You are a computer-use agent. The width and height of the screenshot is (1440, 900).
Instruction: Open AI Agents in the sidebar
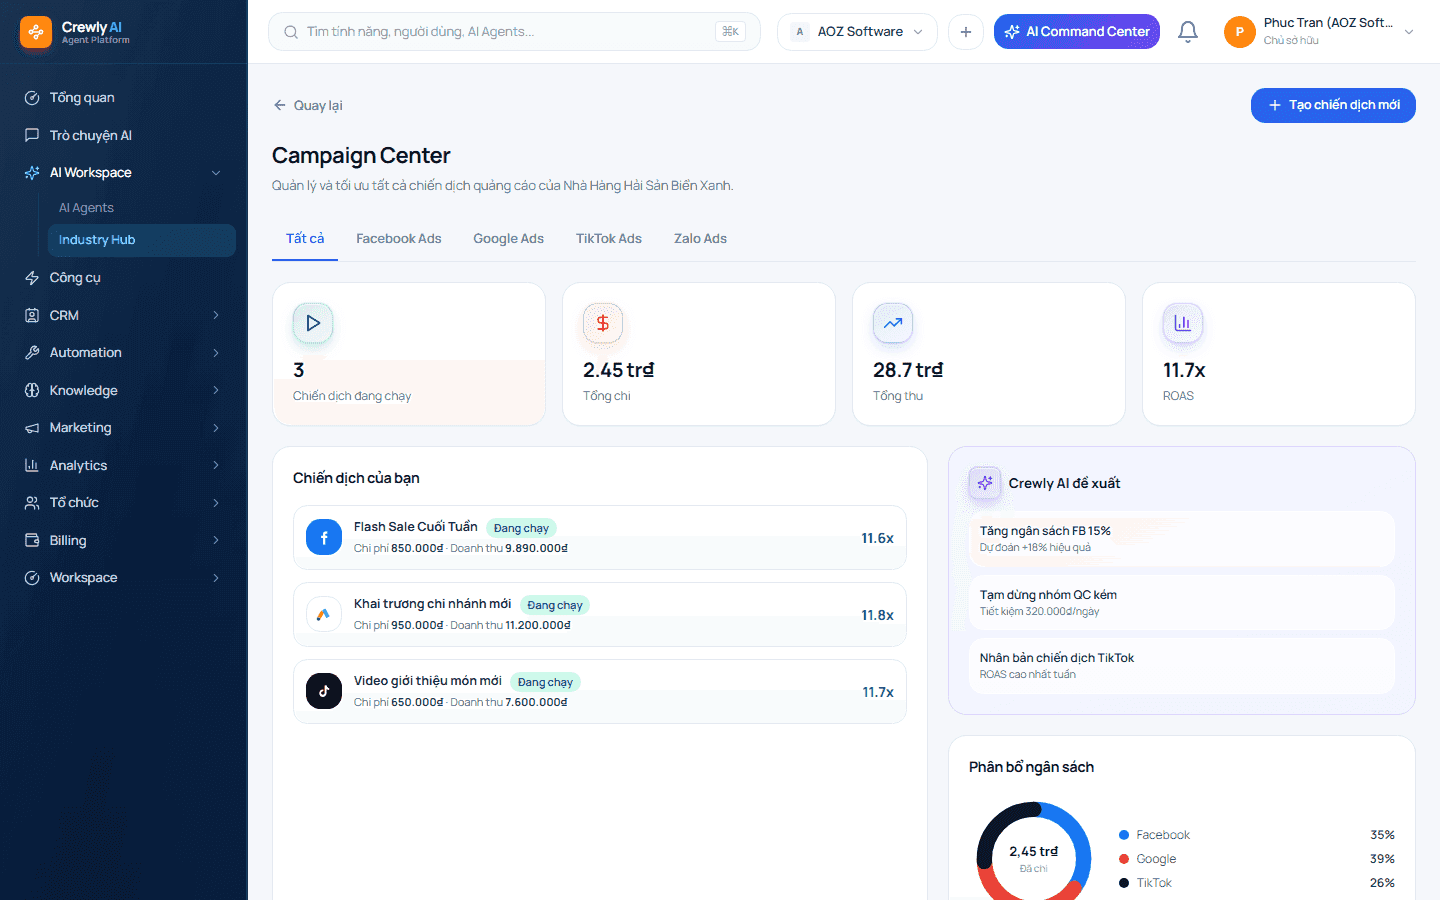(142, 208)
